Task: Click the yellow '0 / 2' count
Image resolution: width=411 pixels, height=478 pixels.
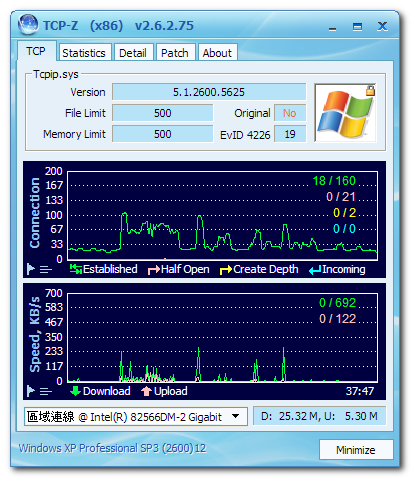Action: [345, 212]
